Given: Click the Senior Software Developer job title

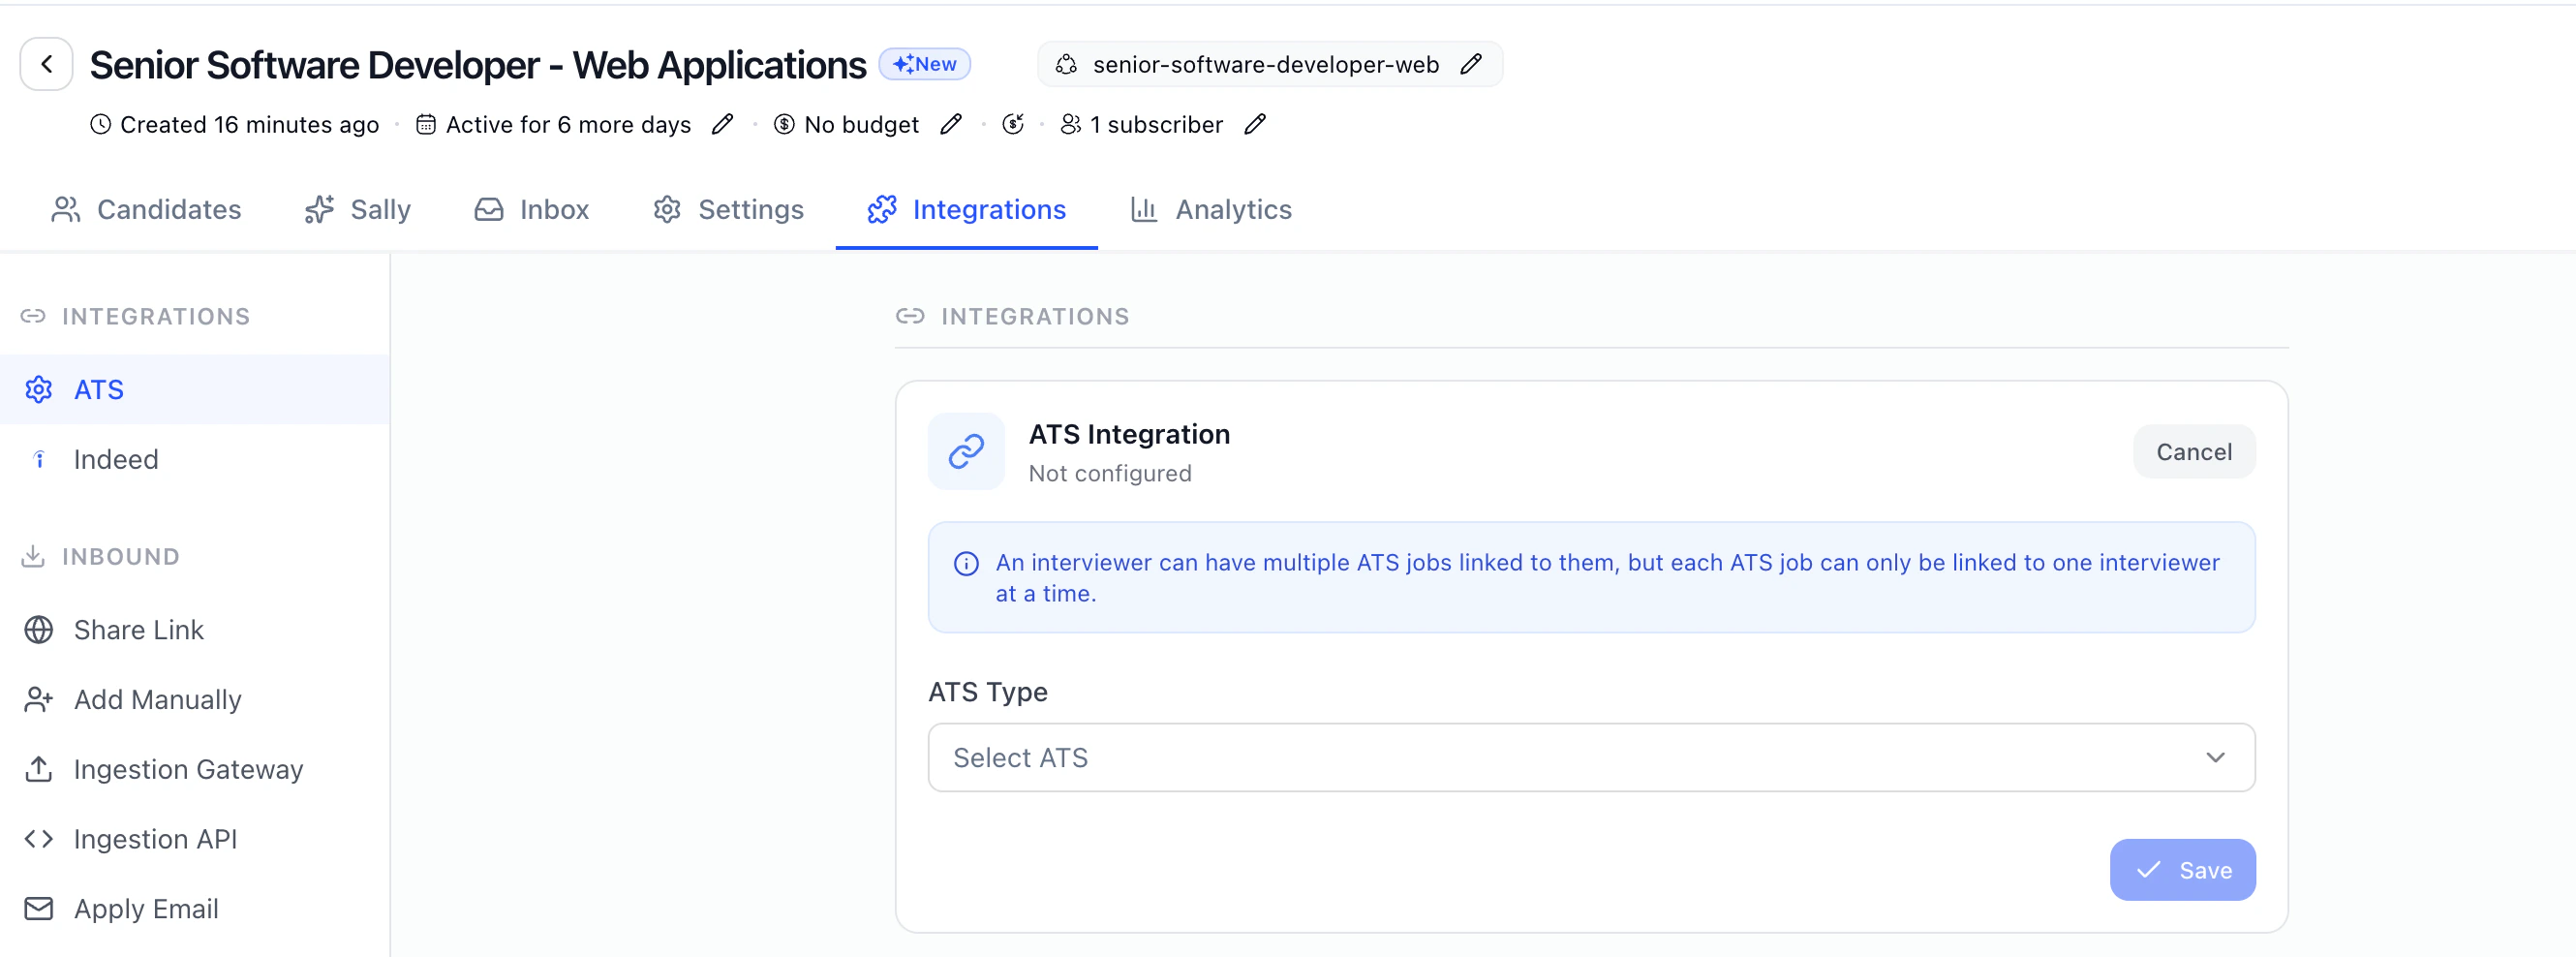Looking at the screenshot, I should point(478,65).
